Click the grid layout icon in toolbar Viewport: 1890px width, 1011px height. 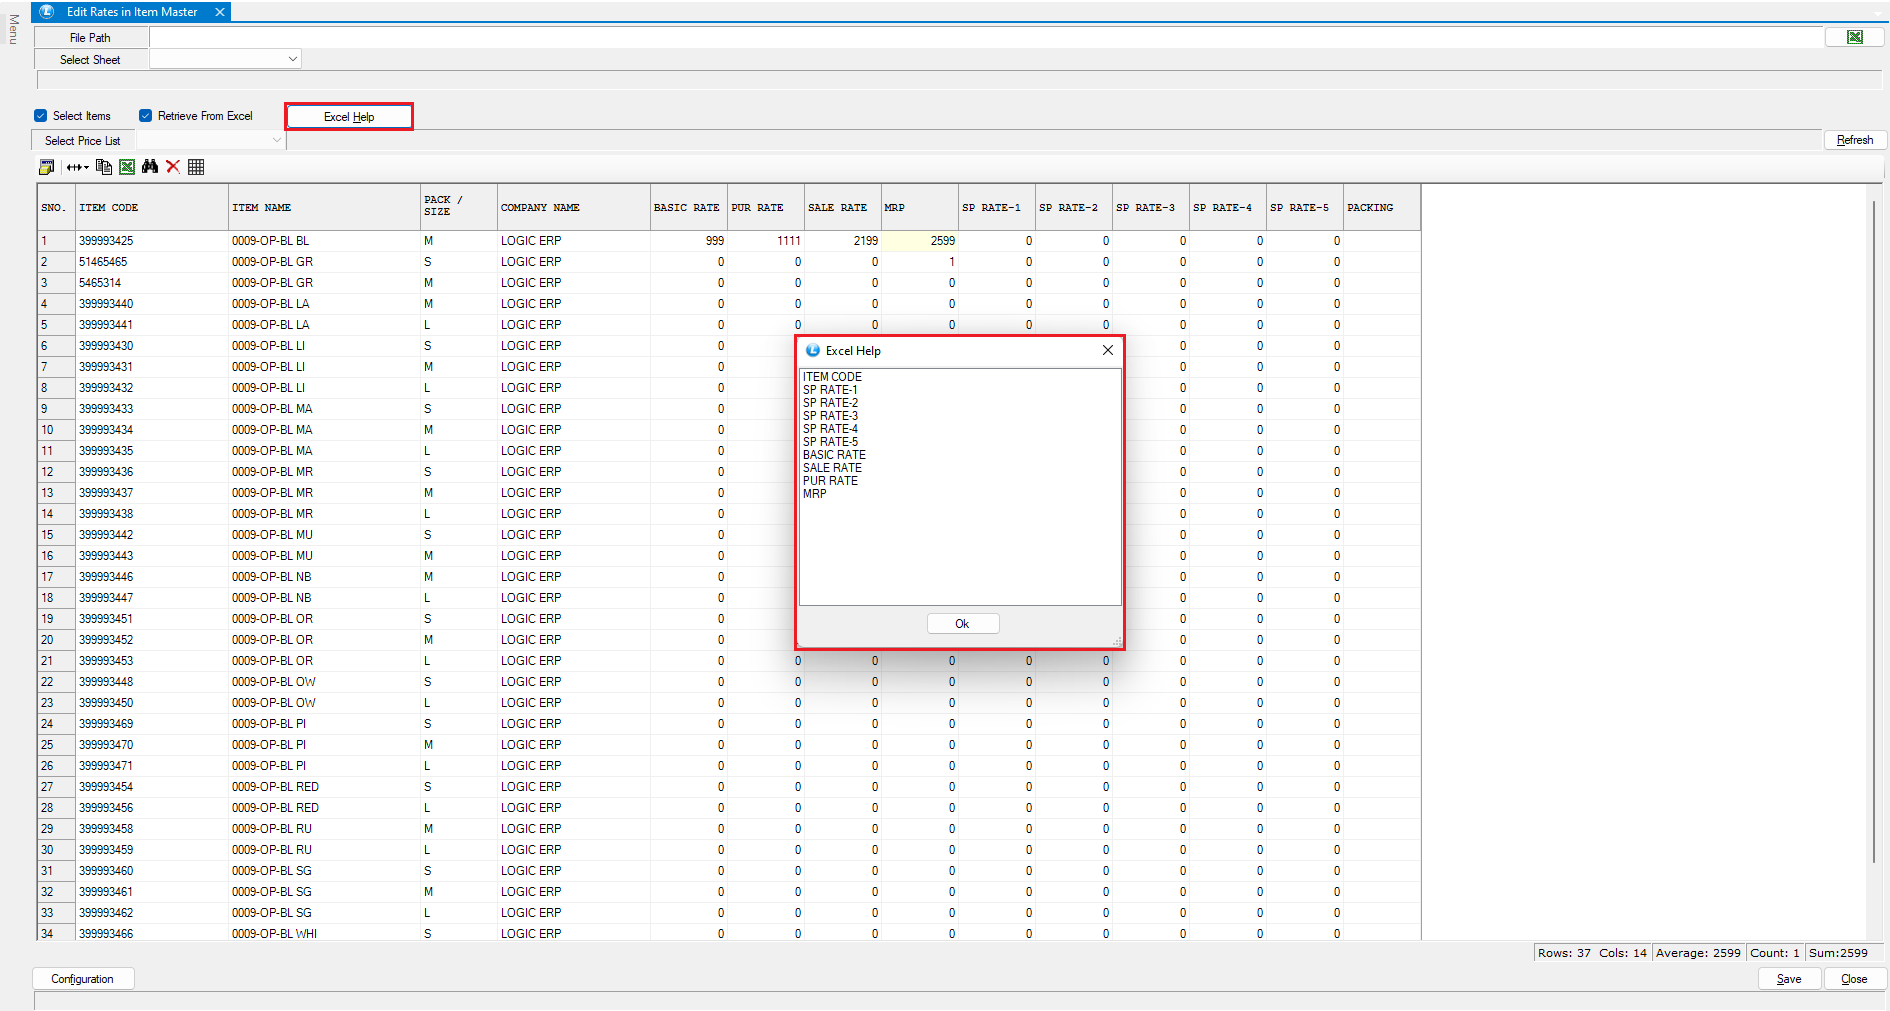[x=196, y=167]
